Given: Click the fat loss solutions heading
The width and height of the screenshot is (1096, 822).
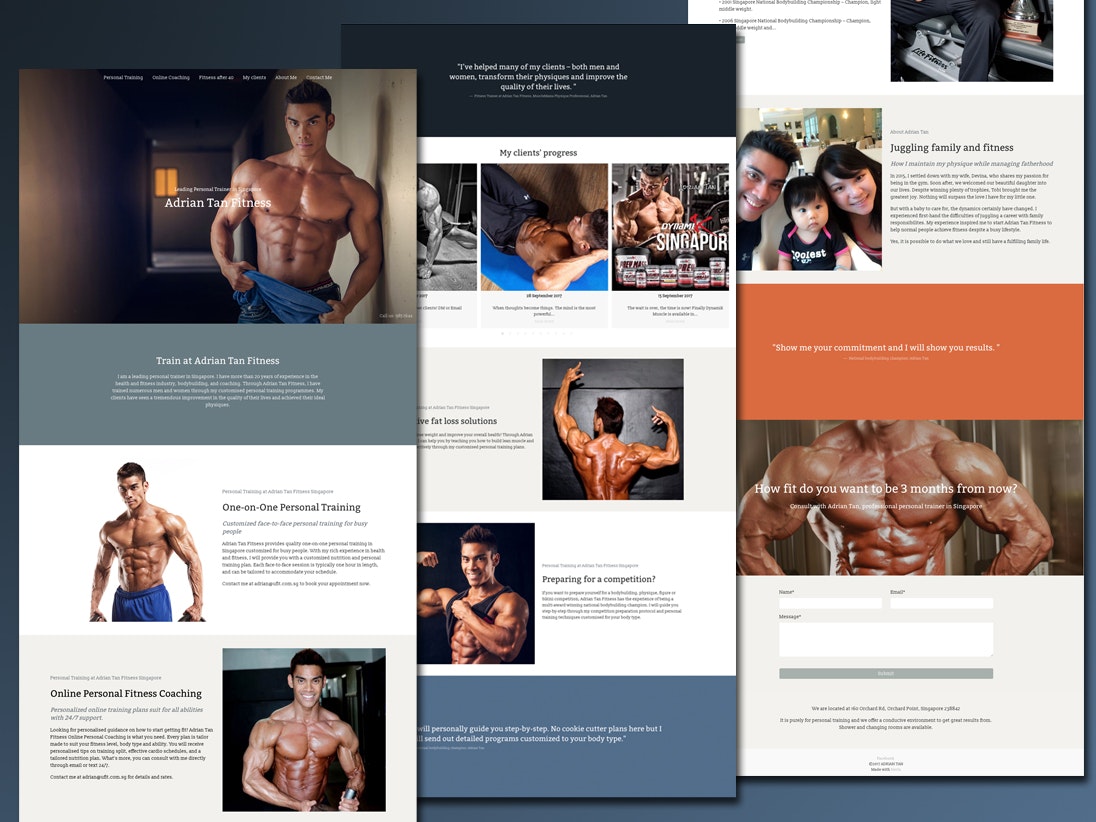Looking at the screenshot, I should click(457, 421).
